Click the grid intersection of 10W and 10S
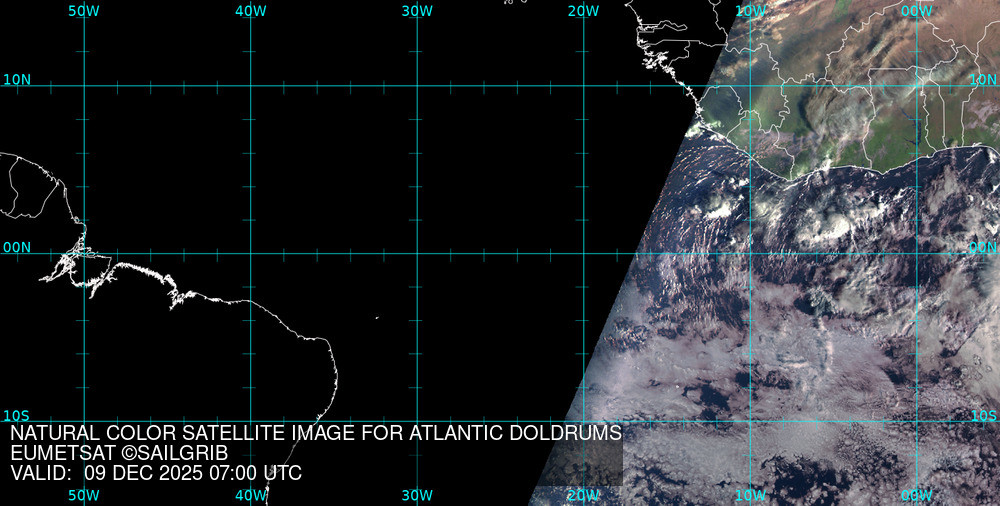Image resolution: width=1000 pixels, height=506 pixels. point(750,421)
